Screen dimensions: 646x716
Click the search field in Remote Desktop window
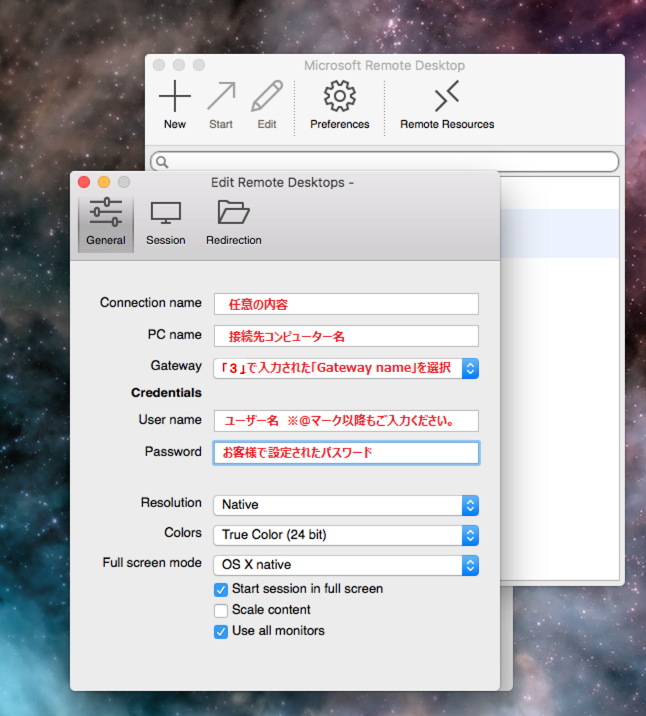384,162
